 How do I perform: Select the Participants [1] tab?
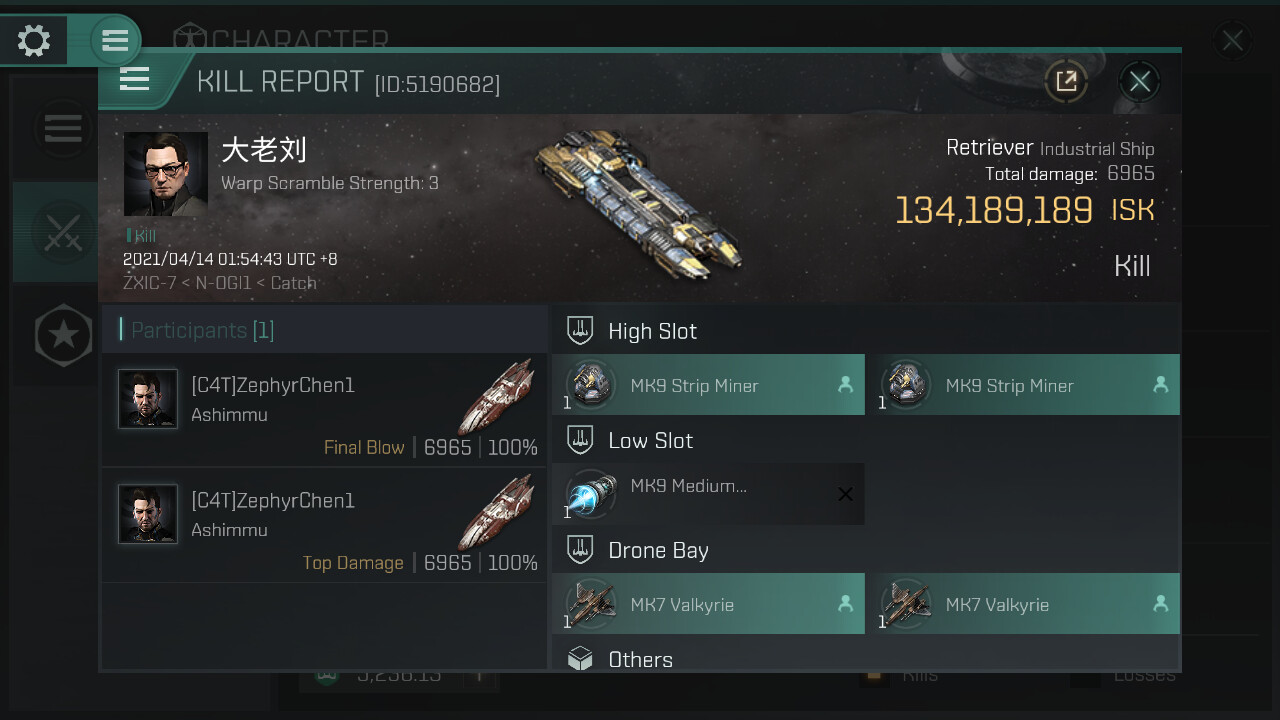click(x=203, y=330)
